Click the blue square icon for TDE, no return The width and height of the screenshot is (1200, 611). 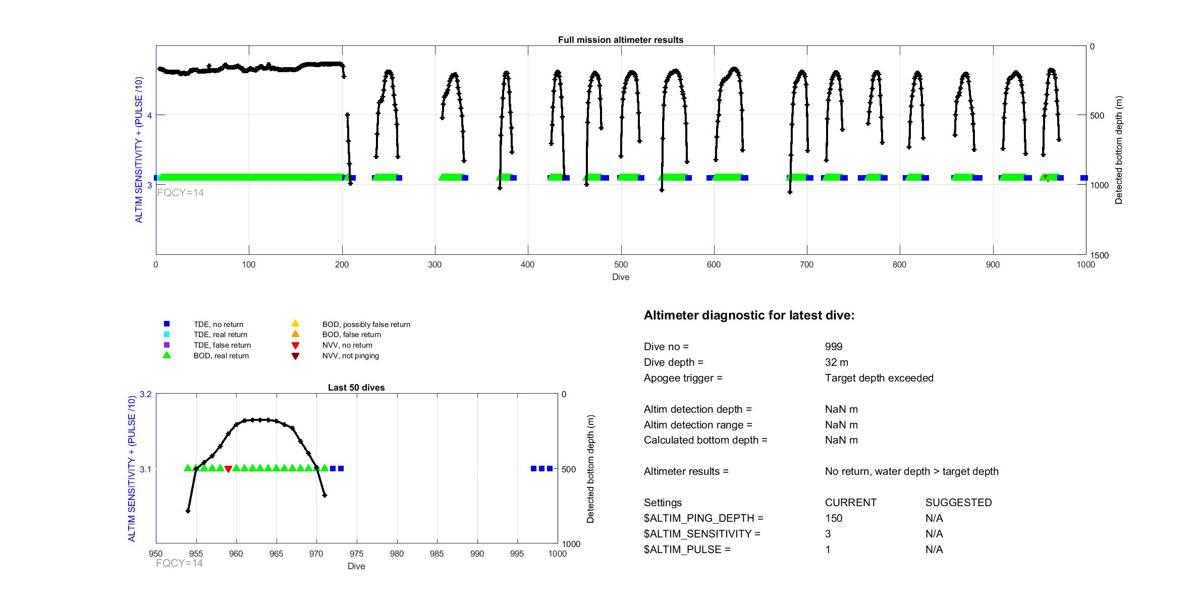click(x=167, y=325)
